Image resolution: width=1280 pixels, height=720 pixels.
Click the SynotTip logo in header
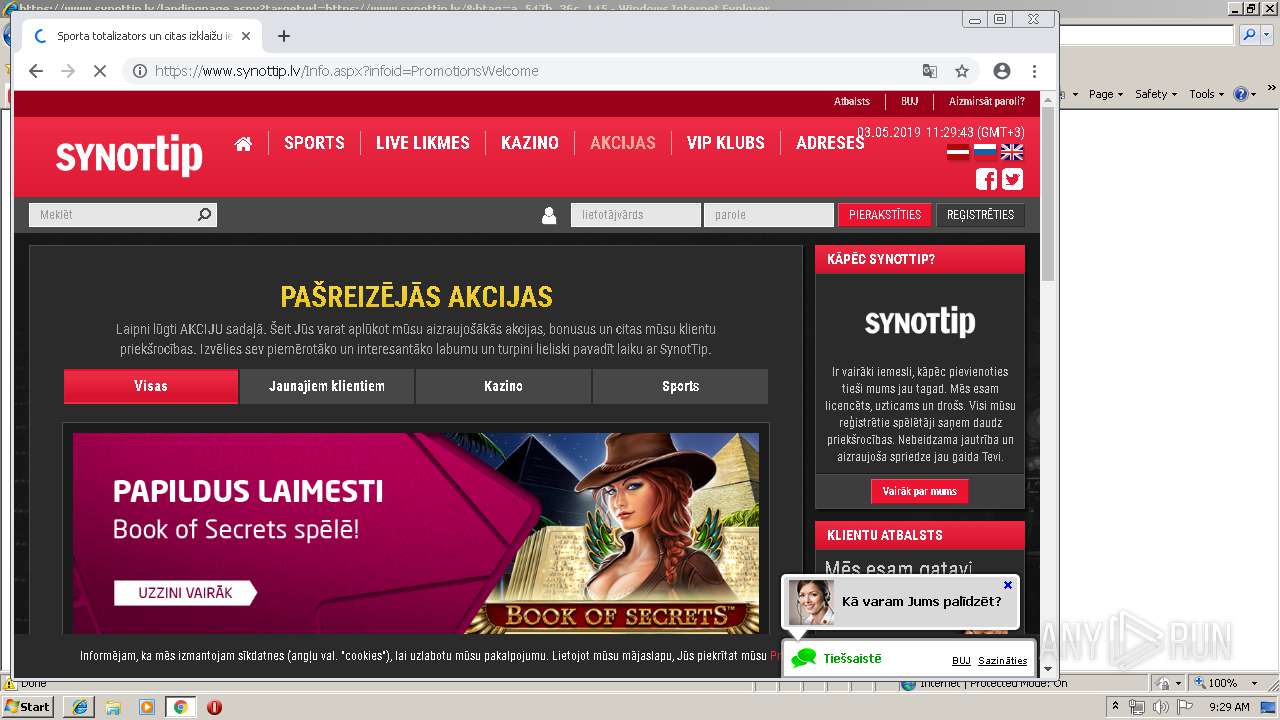(129, 156)
